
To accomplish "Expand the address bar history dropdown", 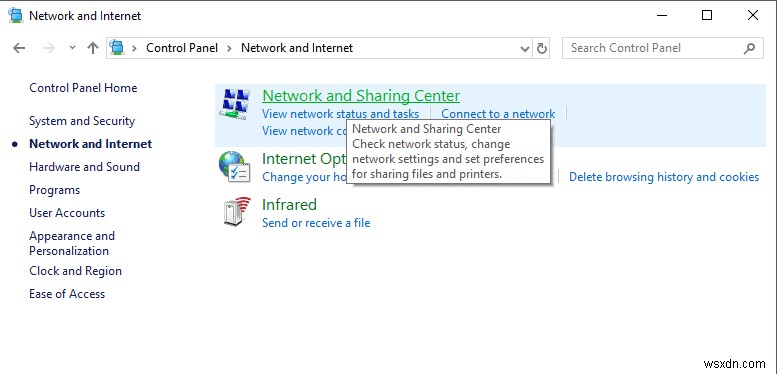I will click(x=525, y=49).
